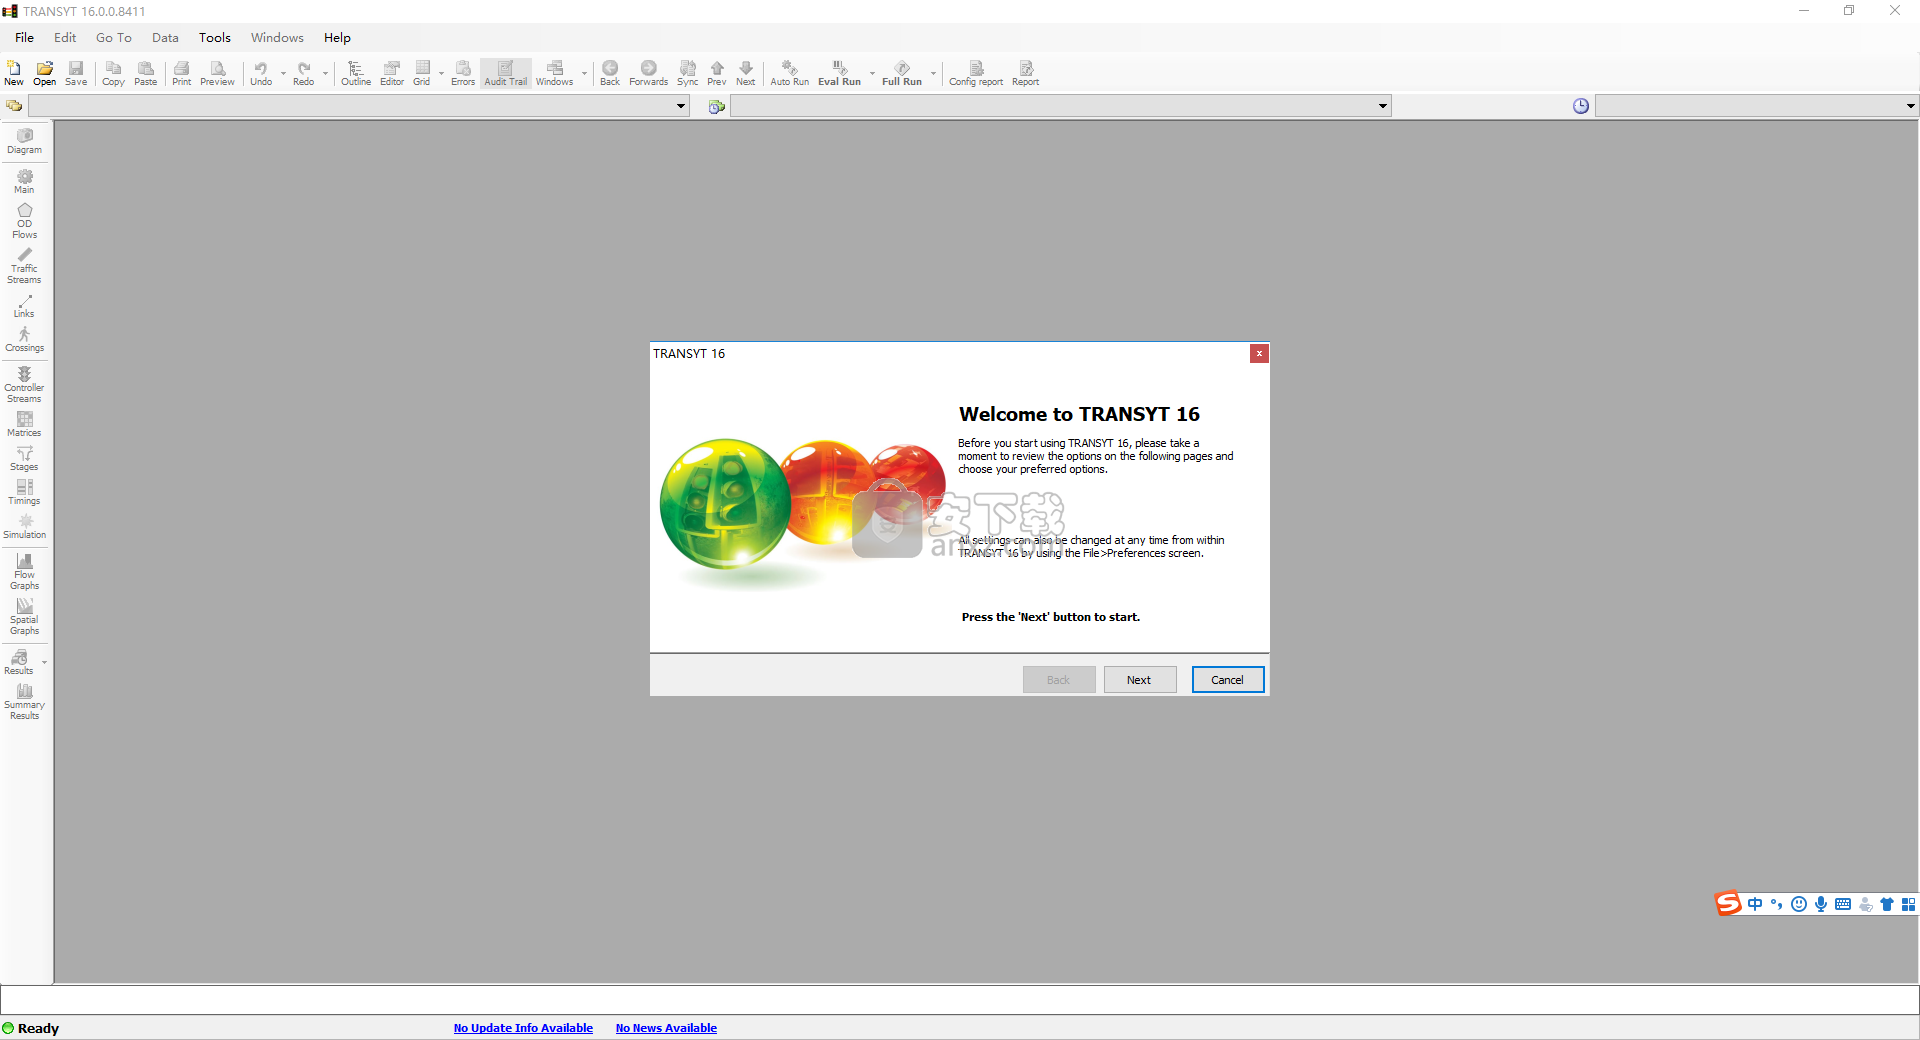Click the Grid toolbar icon
The height and width of the screenshot is (1040, 1920).
point(422,73)
